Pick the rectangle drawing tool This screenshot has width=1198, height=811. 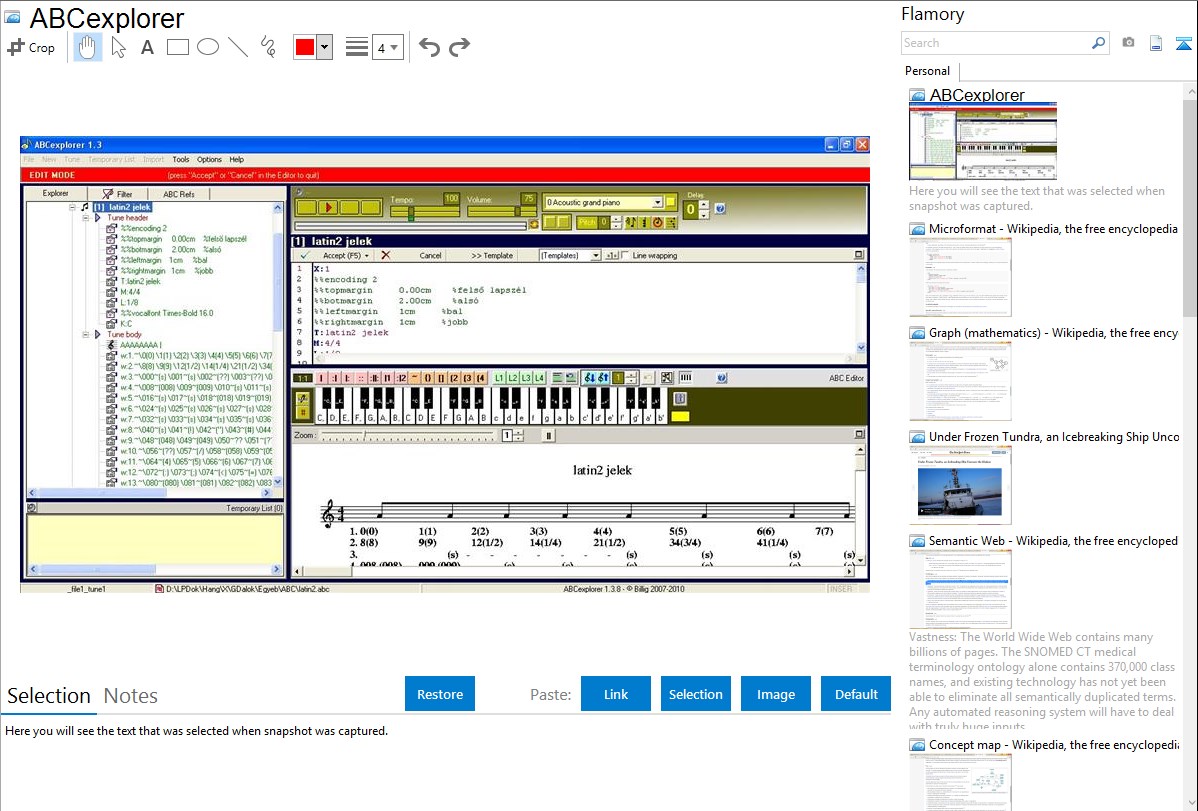[177, 47]
